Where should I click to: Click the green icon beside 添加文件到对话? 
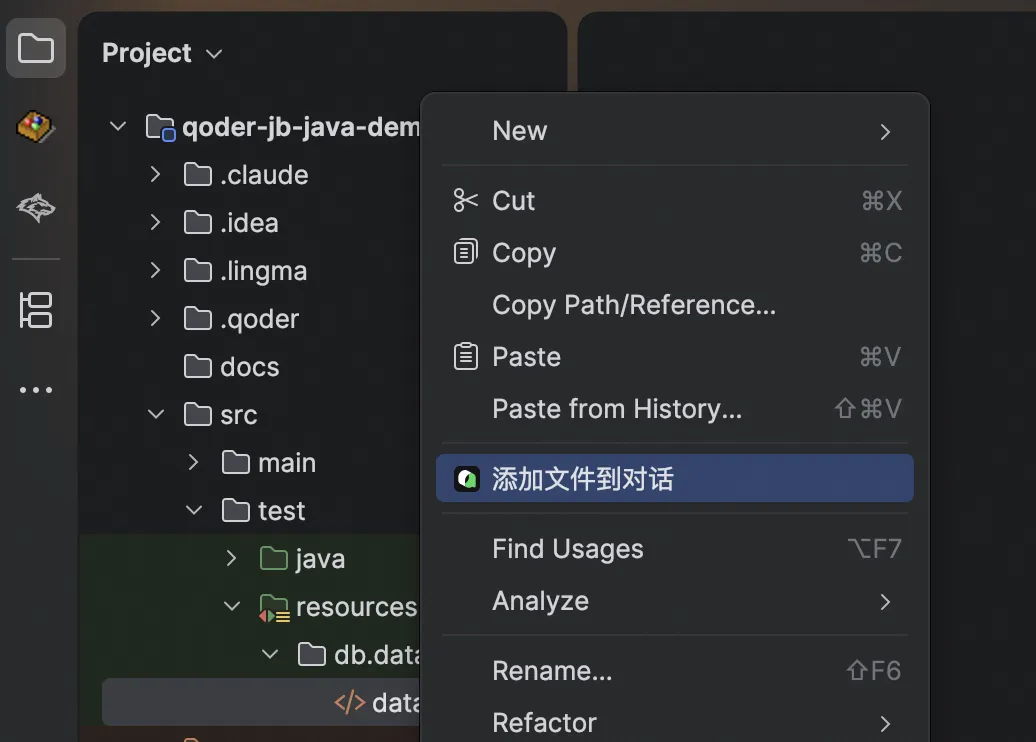(x=466, y=479)
